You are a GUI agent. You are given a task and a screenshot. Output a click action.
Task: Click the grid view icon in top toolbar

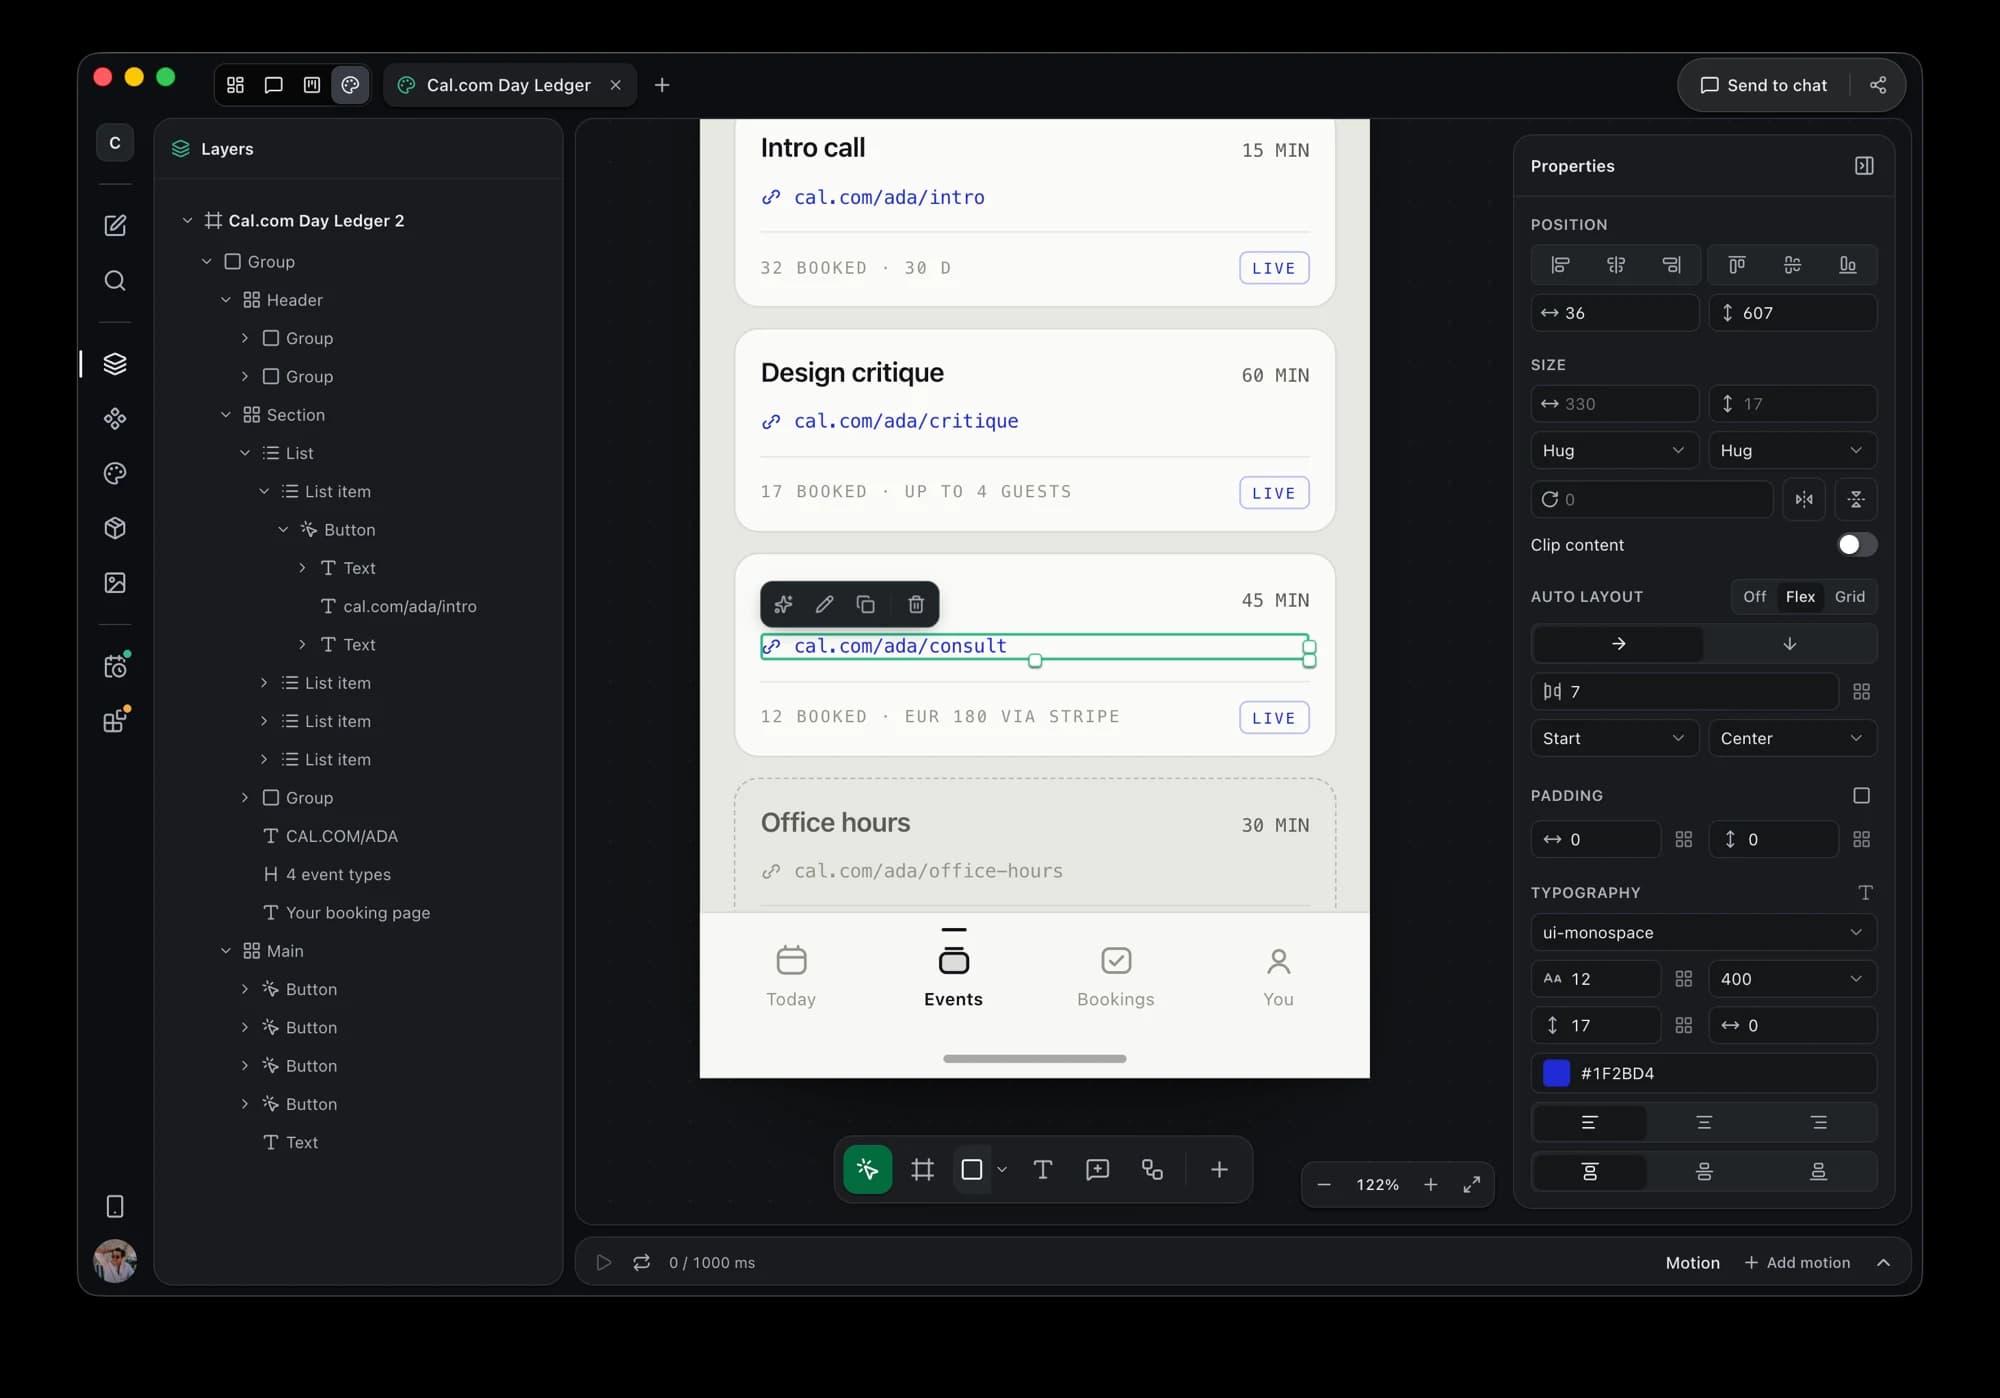coord(235,85)
